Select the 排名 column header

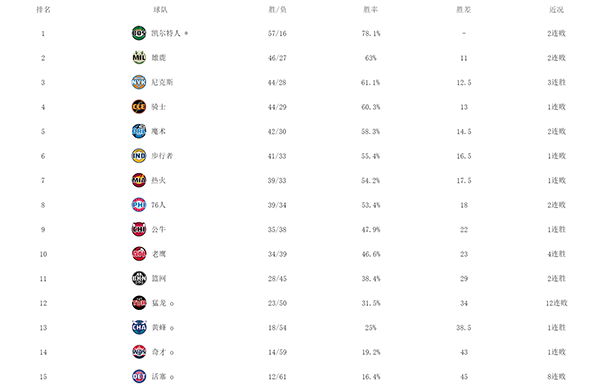click(x=43, y=10)
